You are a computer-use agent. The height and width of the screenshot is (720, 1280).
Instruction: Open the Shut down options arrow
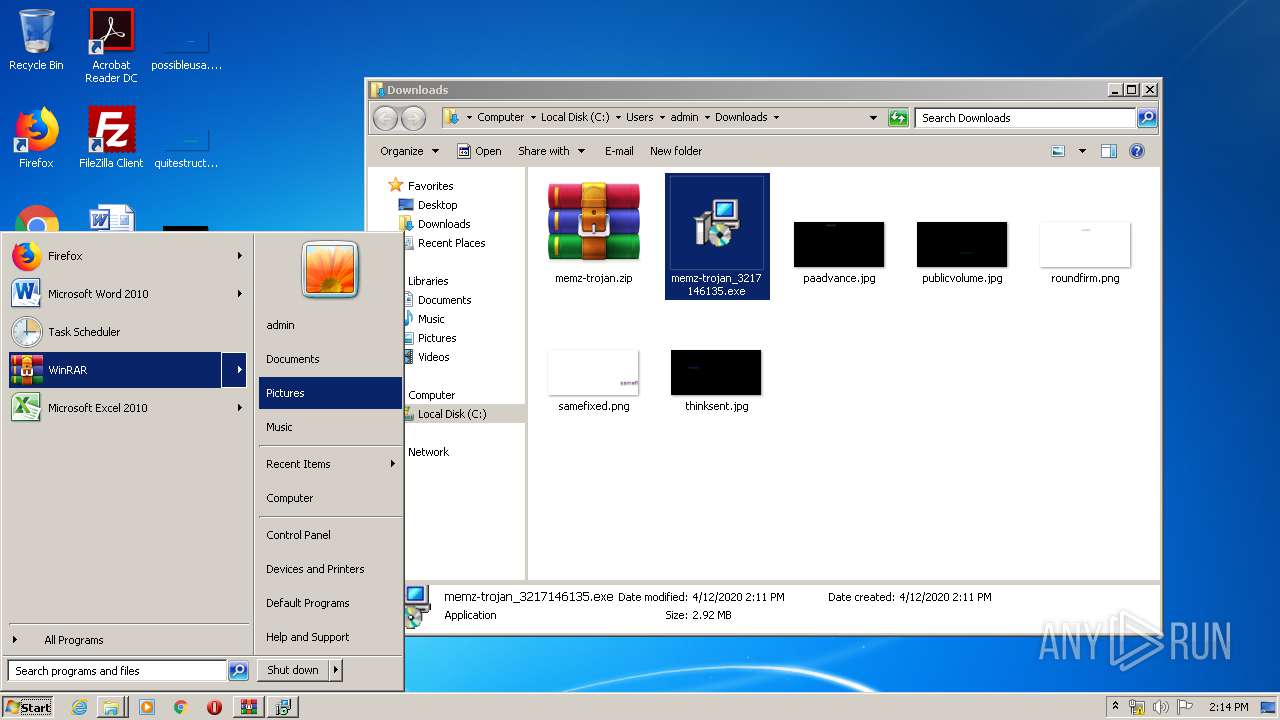(336, 670)
